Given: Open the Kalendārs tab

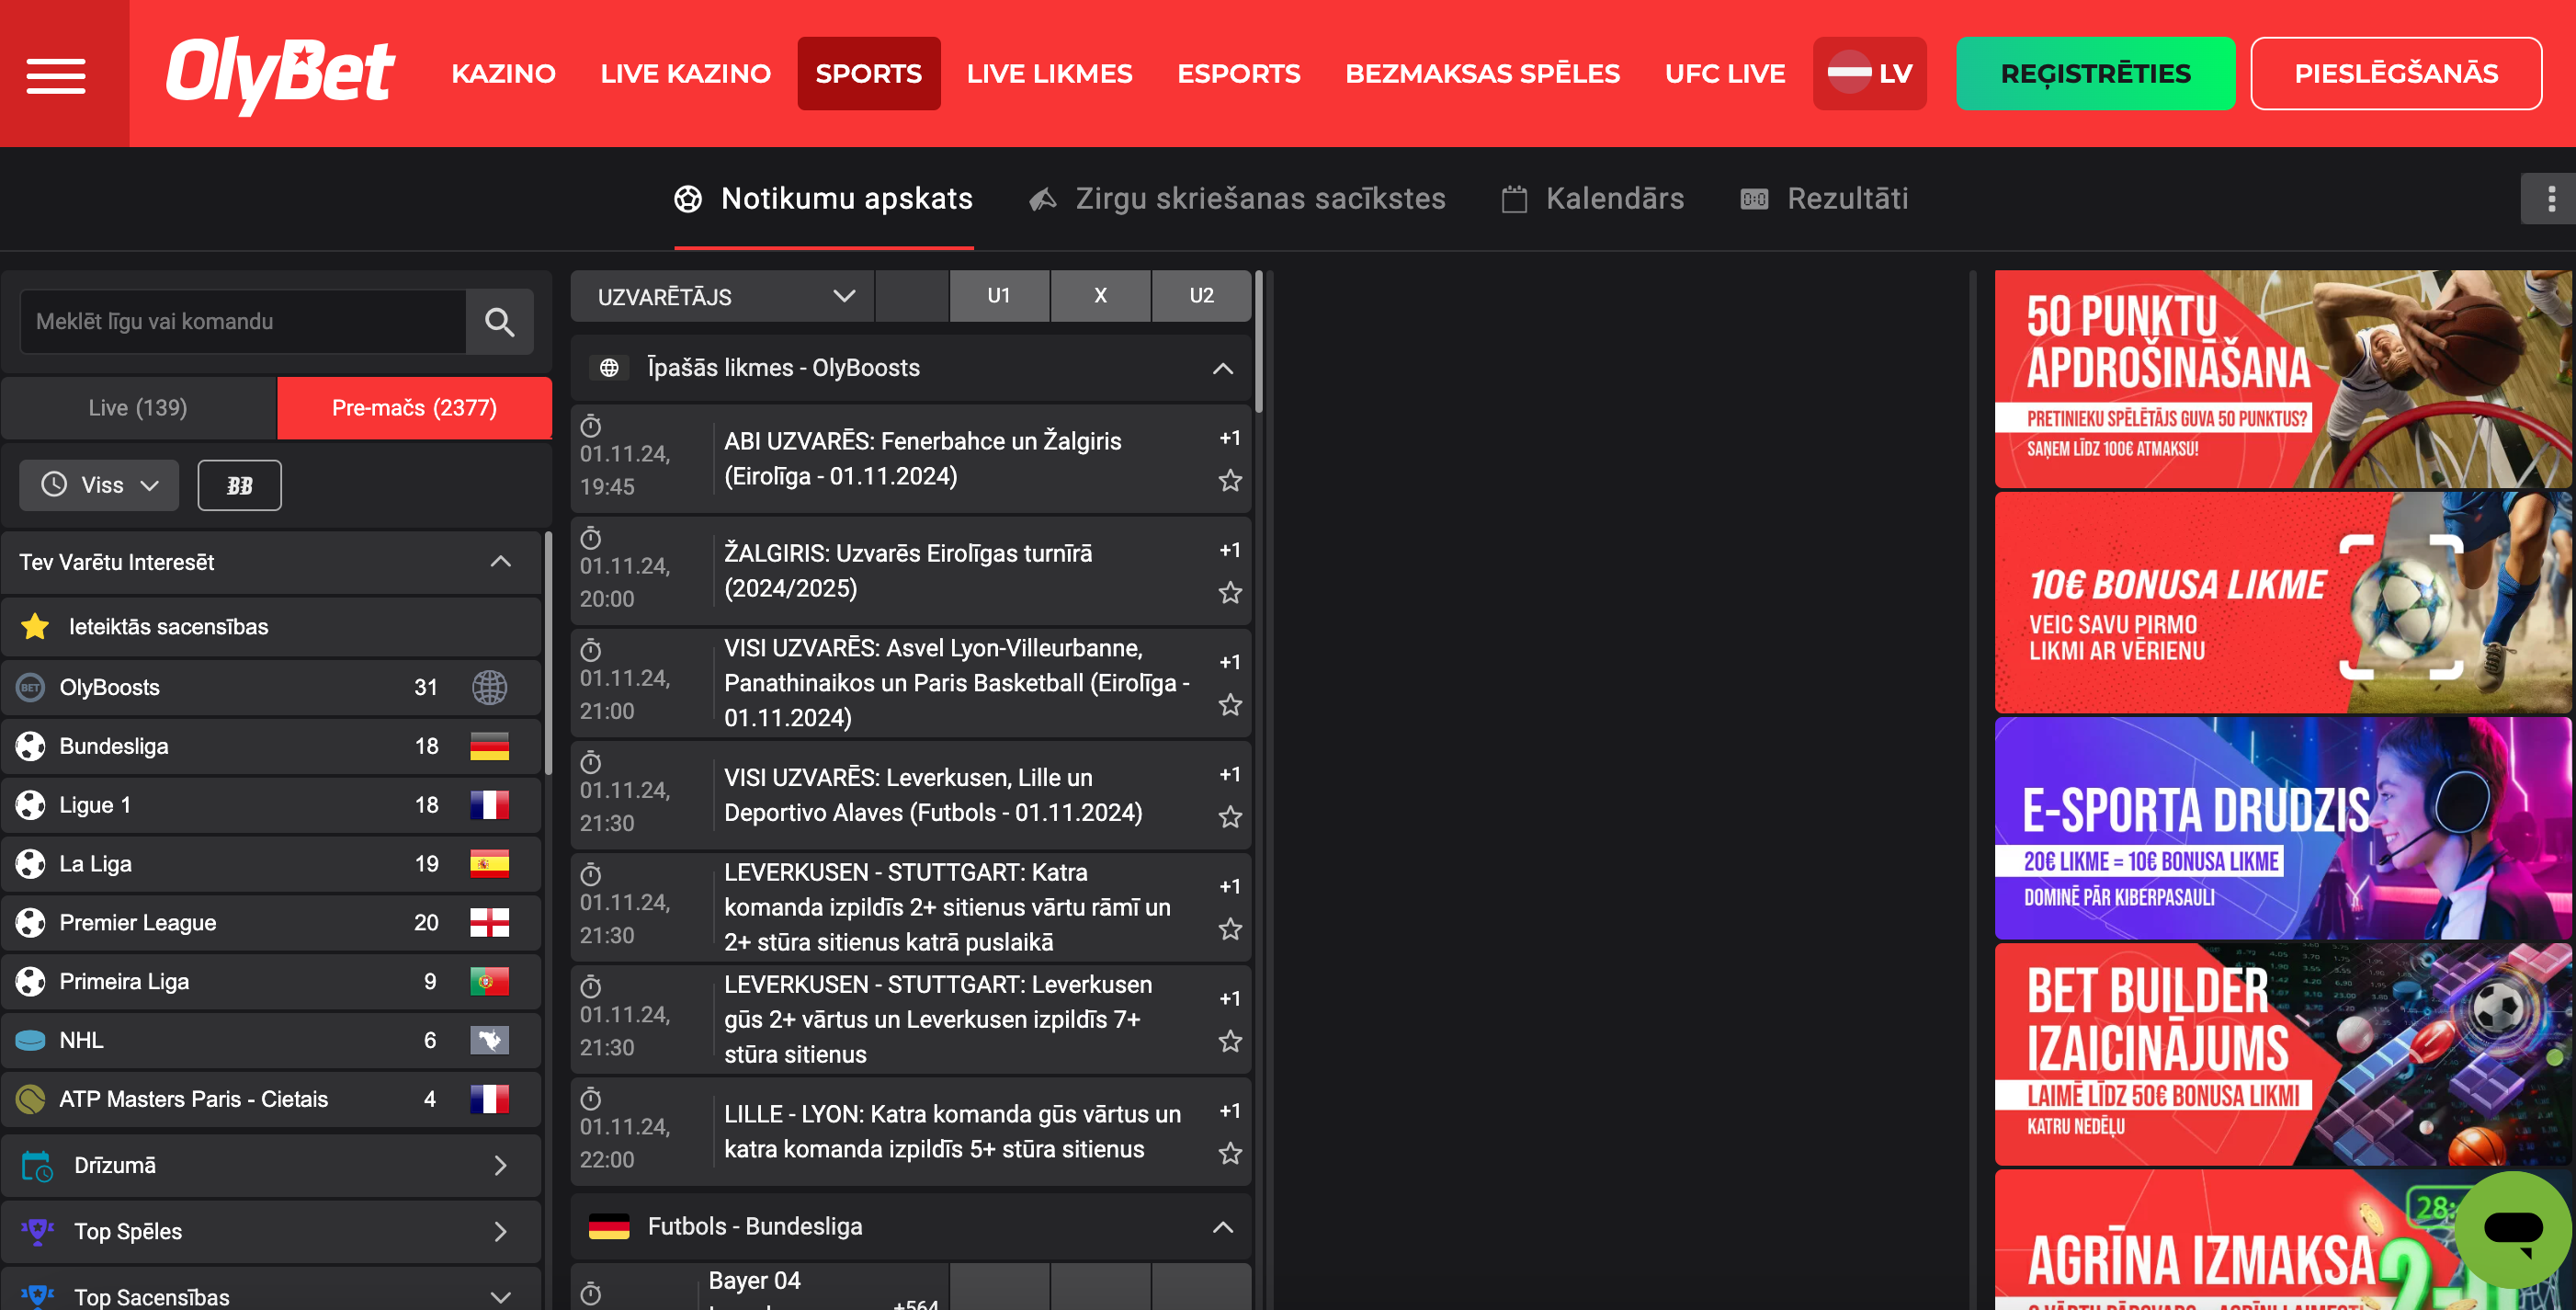Looking at the screenshot, I should coord(1593,199).
